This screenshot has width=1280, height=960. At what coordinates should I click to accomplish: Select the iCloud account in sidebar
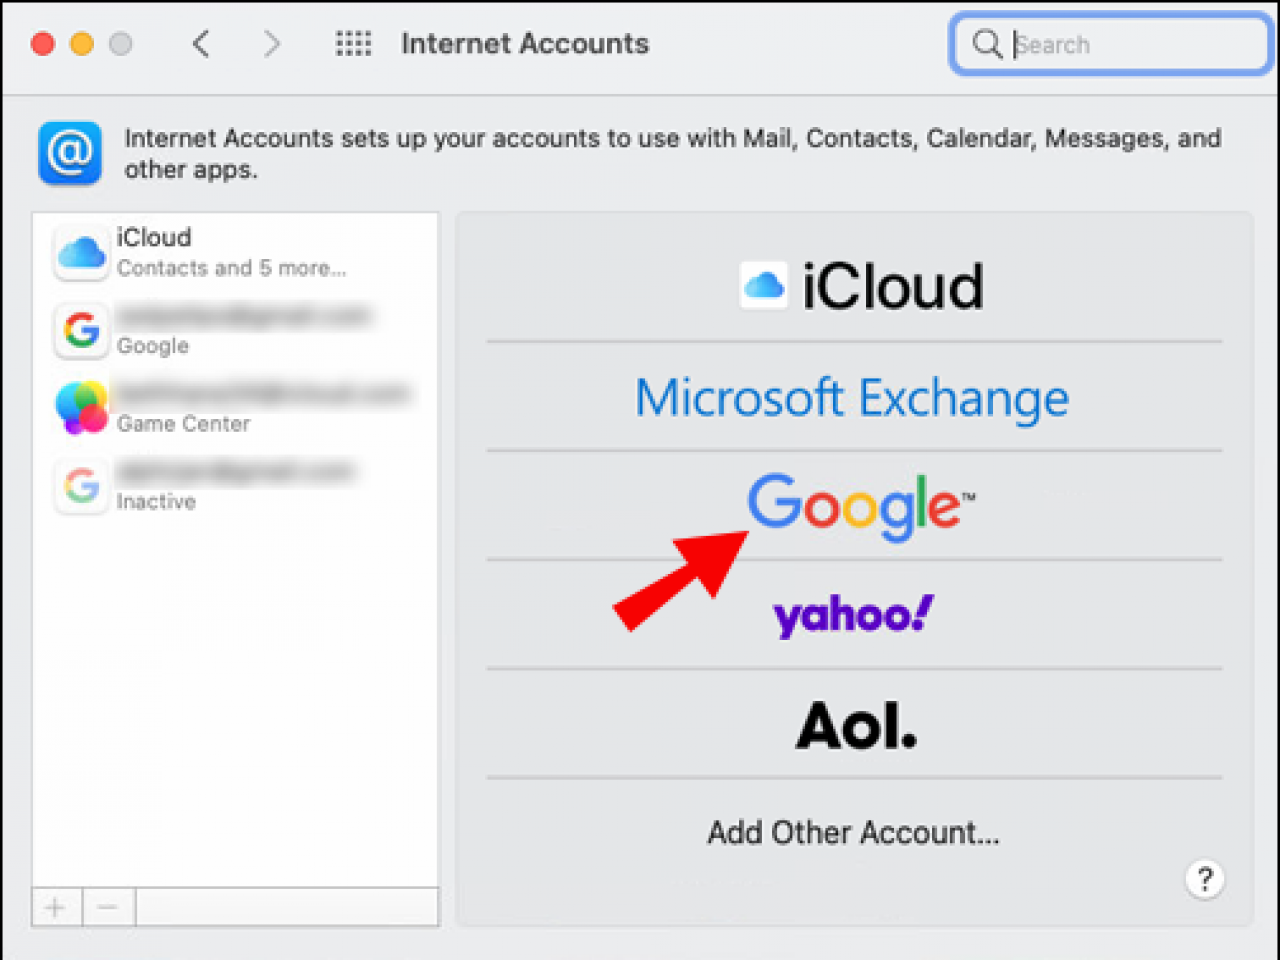235,252
